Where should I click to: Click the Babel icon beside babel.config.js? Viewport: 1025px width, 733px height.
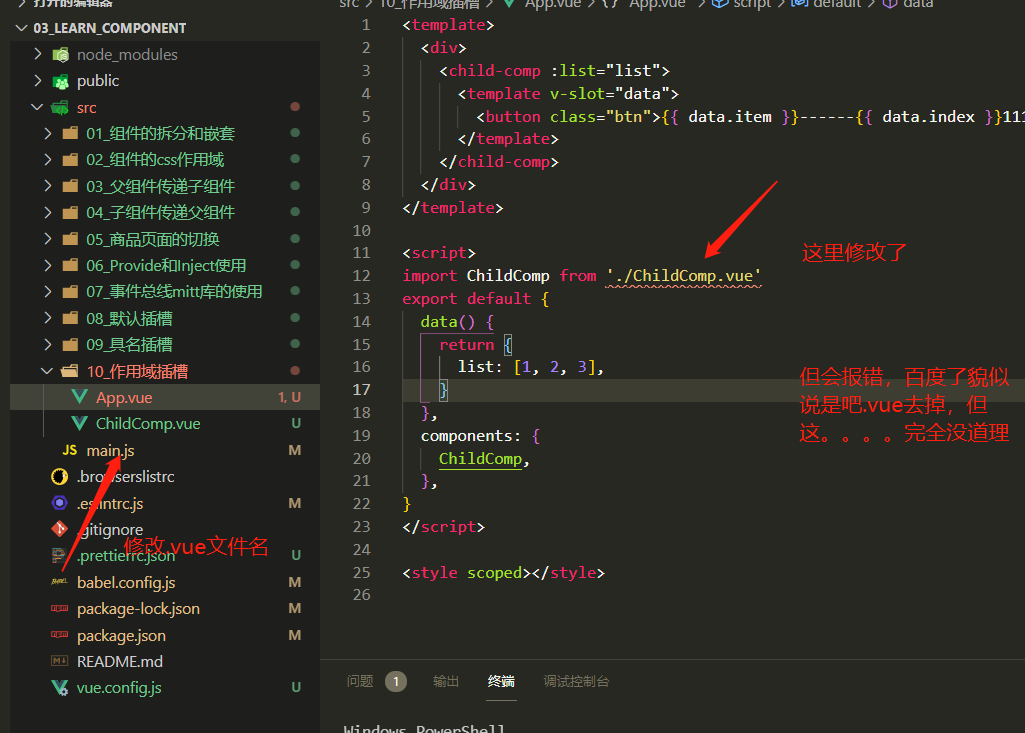(57, 582)
